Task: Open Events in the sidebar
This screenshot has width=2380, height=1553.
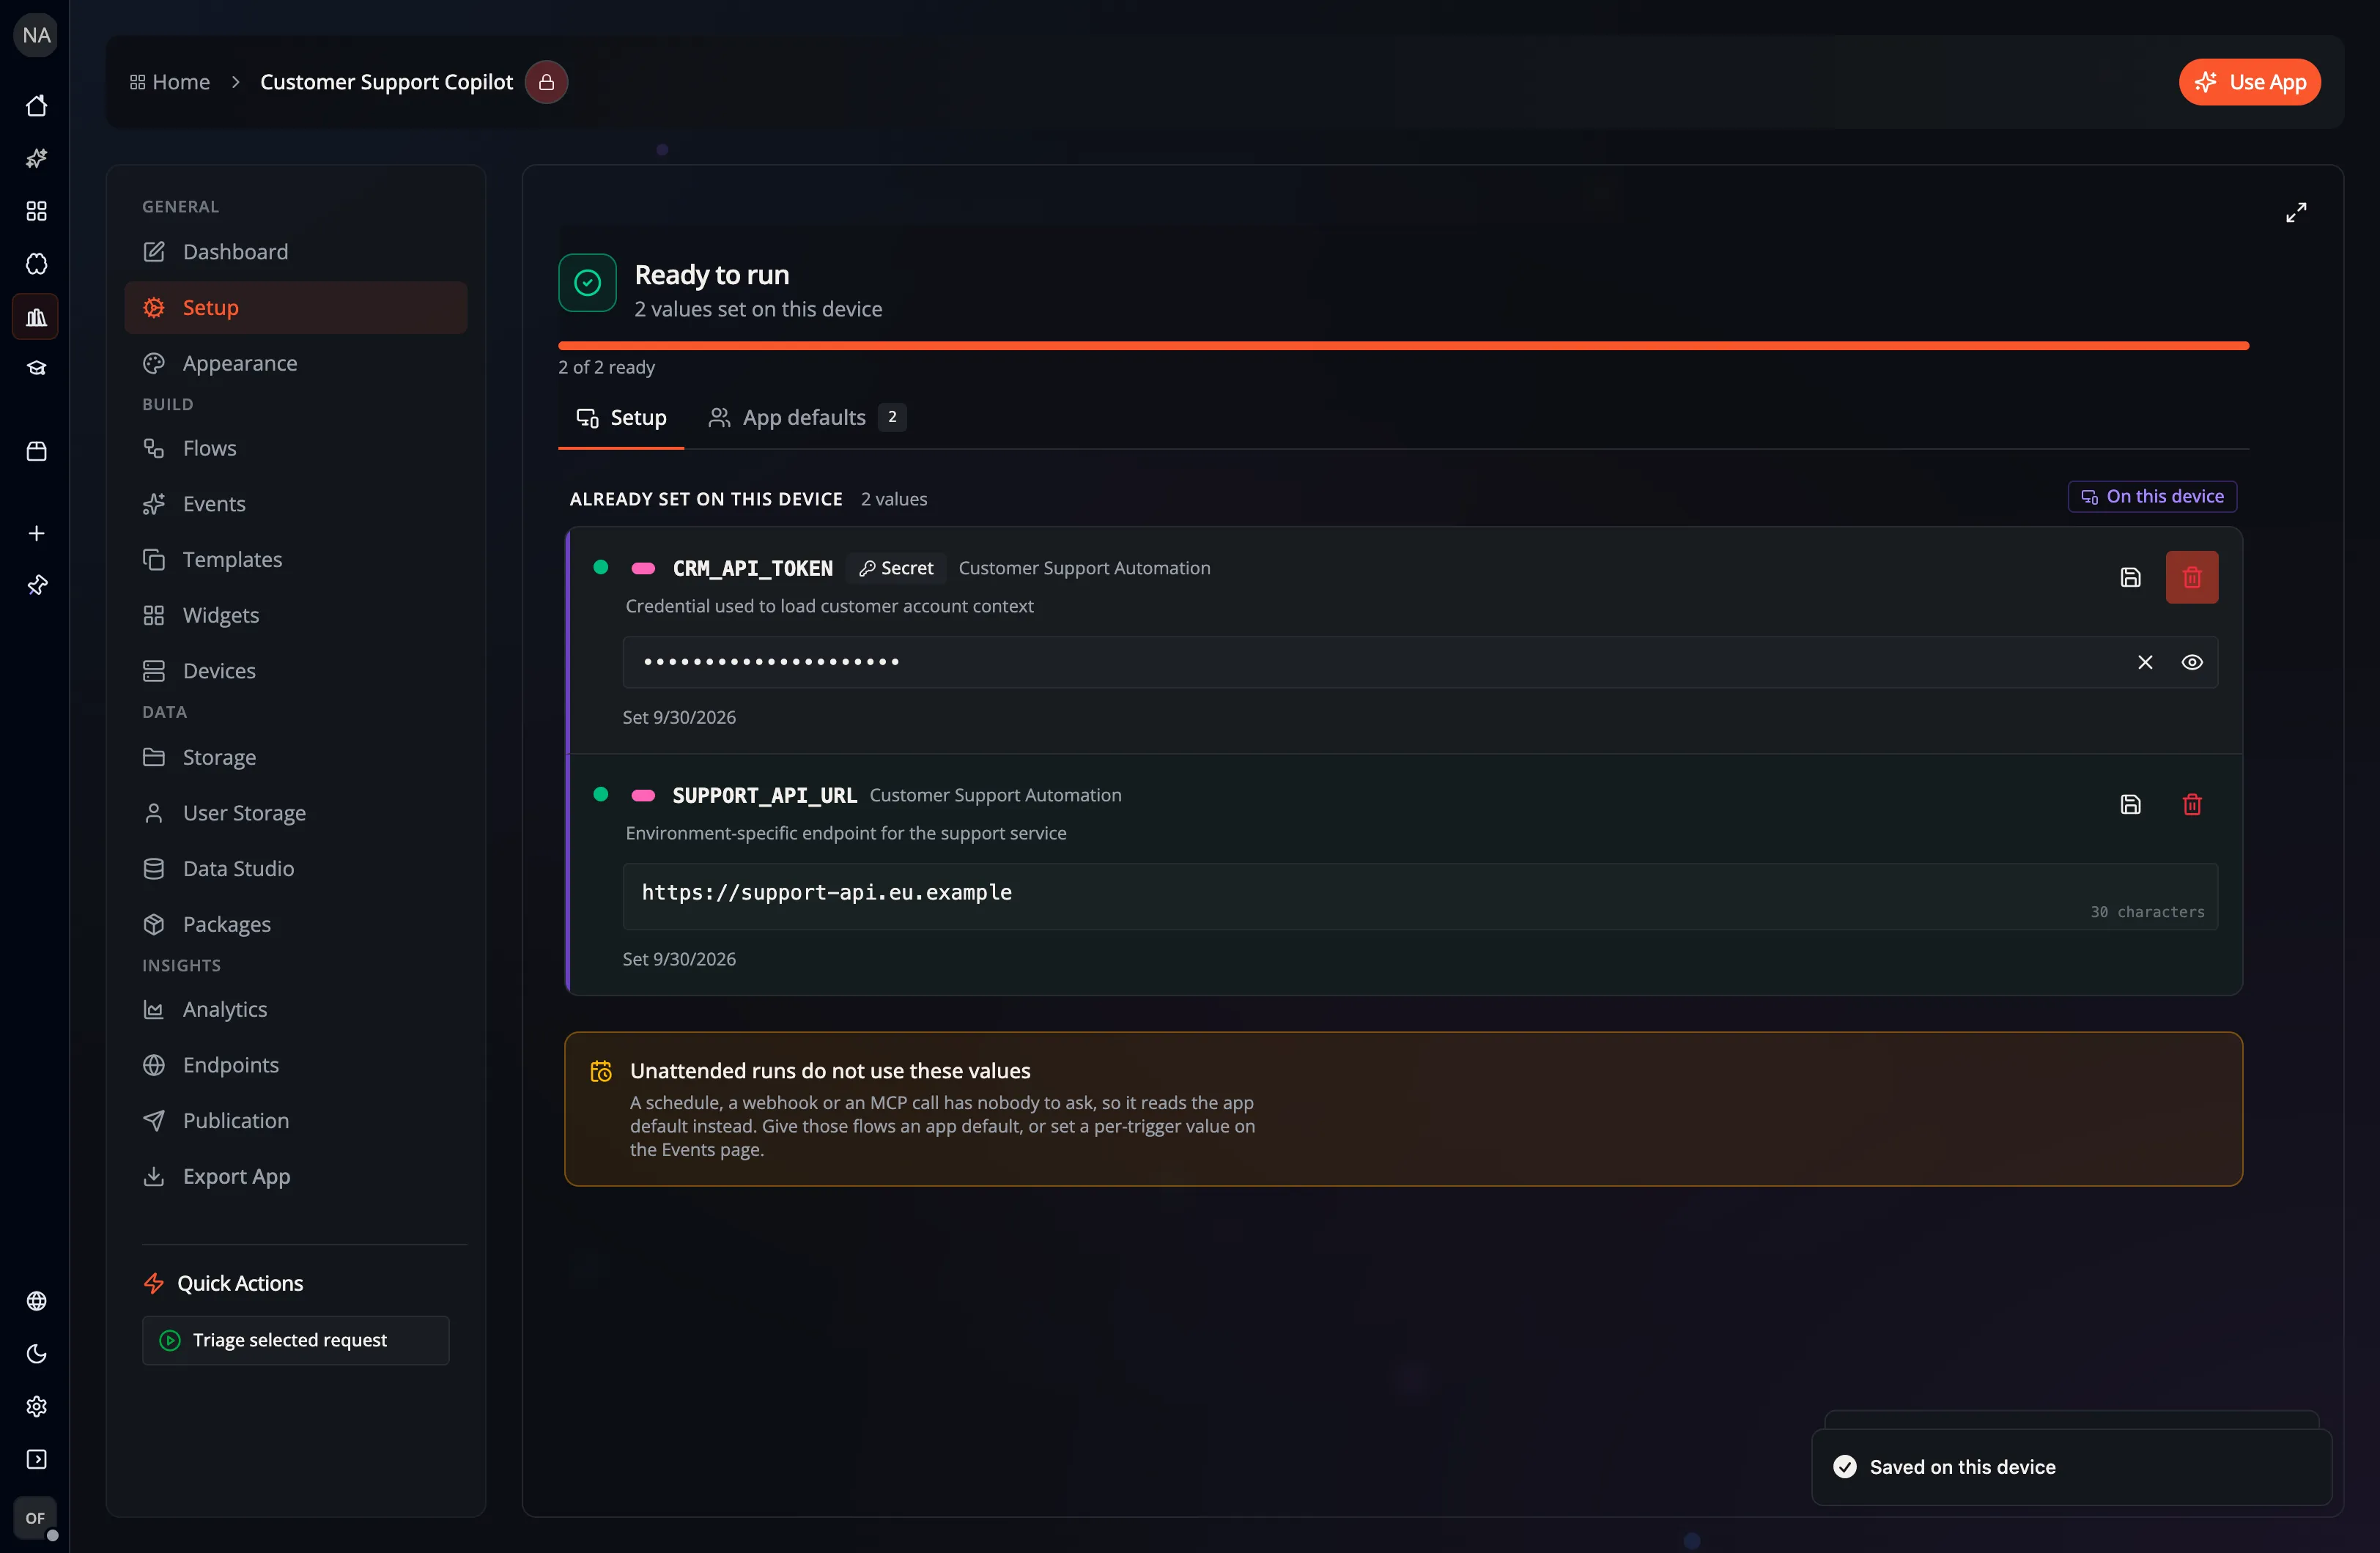Action: [295, 504]
